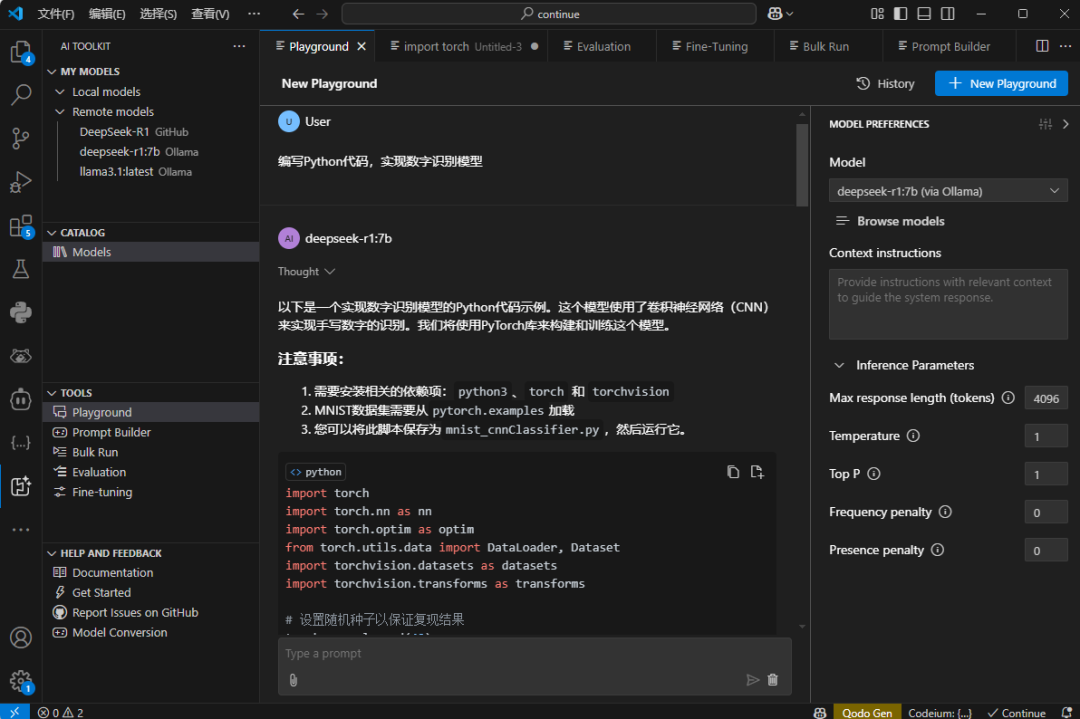Toggle the secondary side bar

click(x=948, y=14)
